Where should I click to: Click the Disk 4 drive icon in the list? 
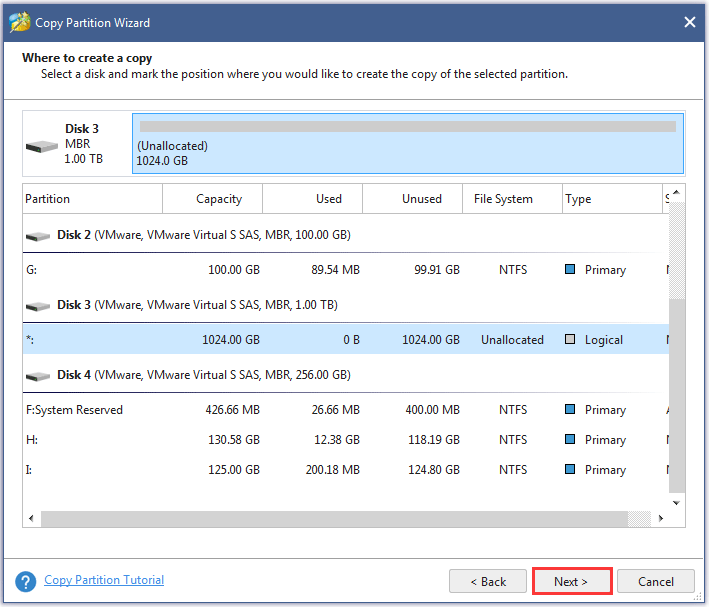(38, 376)
